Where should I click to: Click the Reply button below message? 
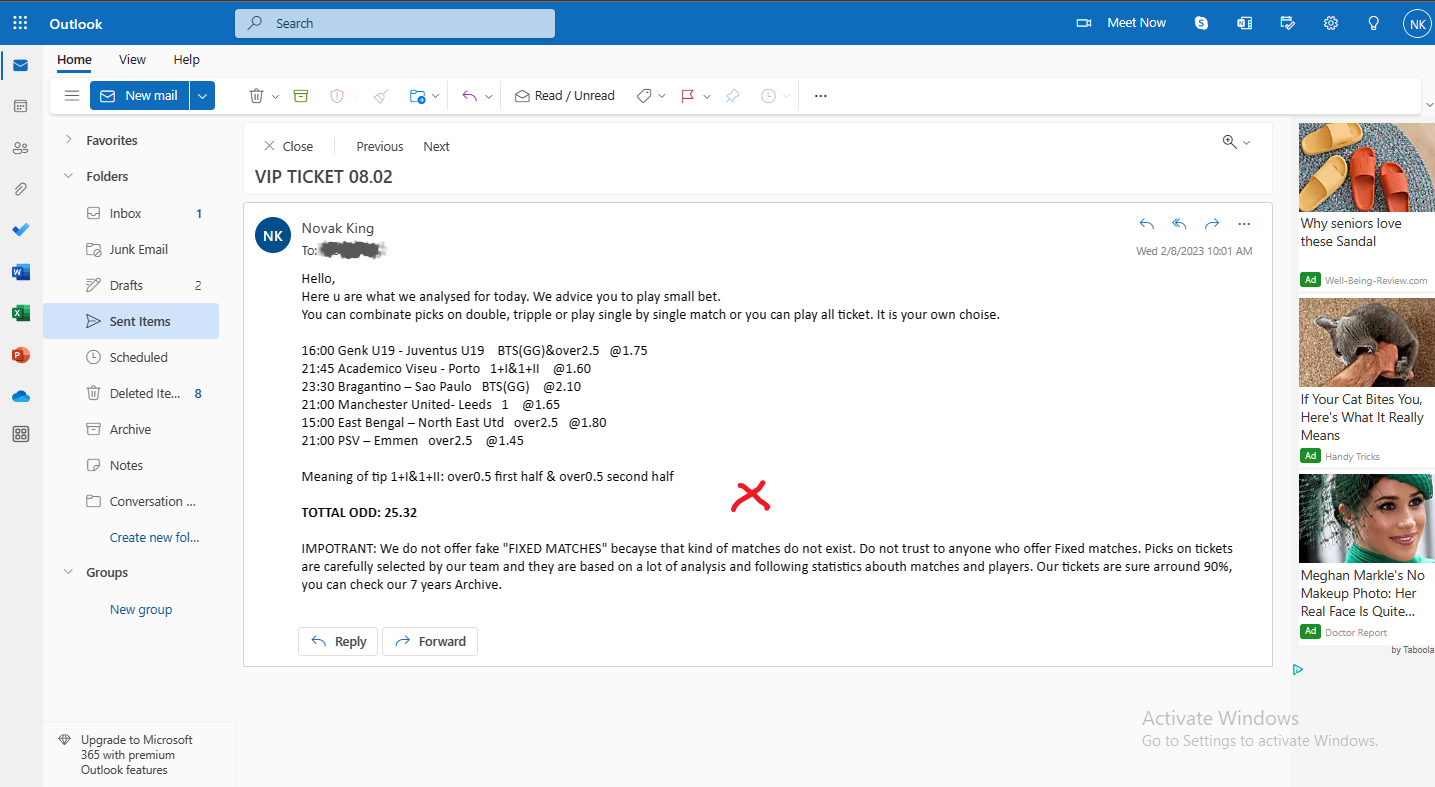[338, 641]
